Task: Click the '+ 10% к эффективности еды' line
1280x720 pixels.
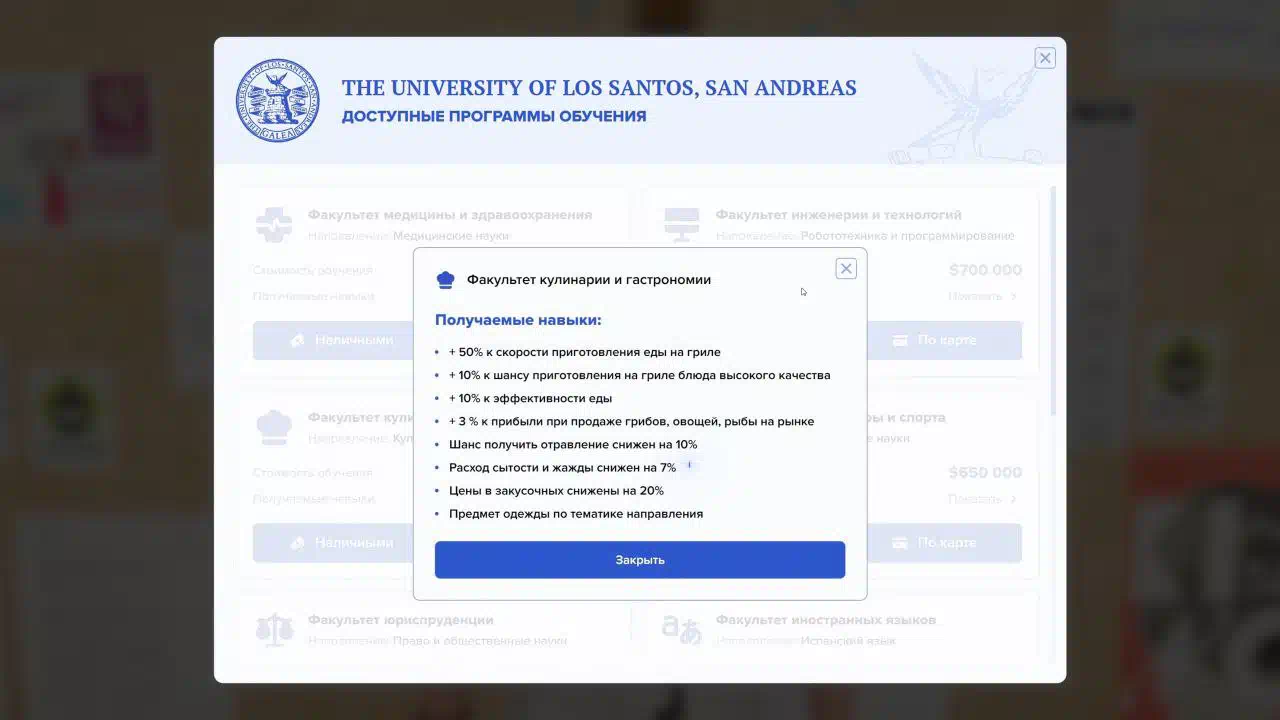Action: coord(530,398)
